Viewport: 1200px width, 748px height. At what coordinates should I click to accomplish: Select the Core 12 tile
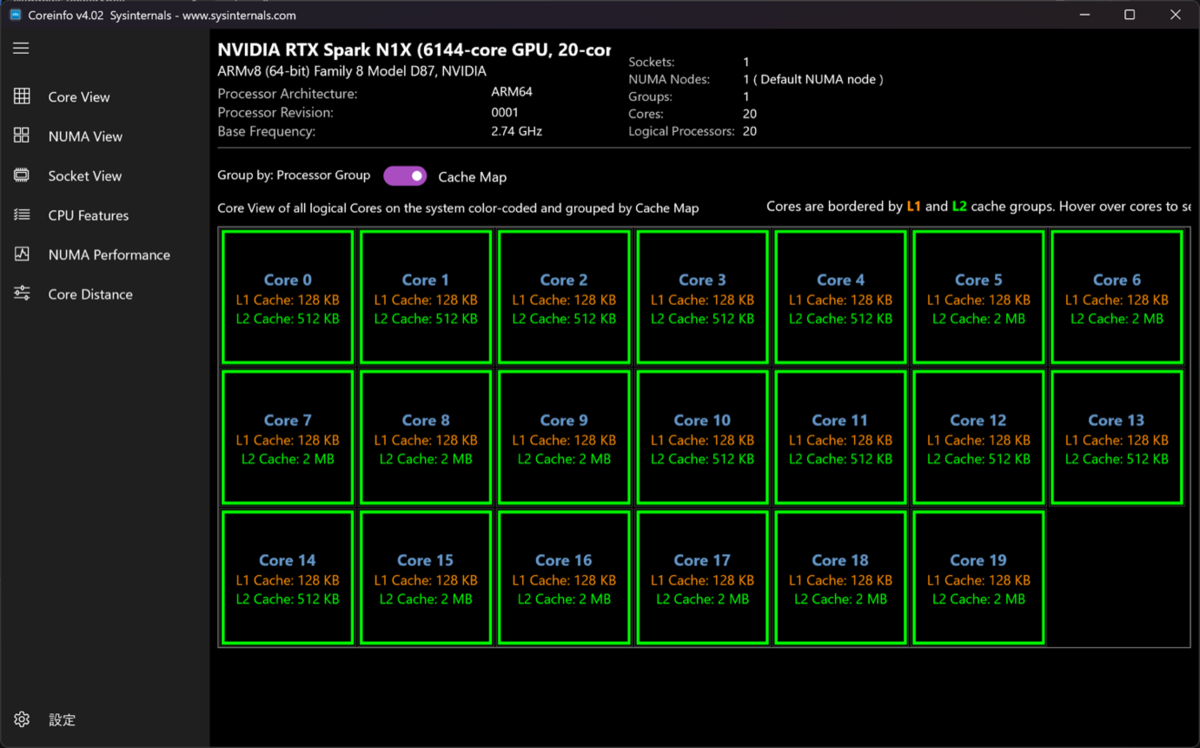(978, 437)
